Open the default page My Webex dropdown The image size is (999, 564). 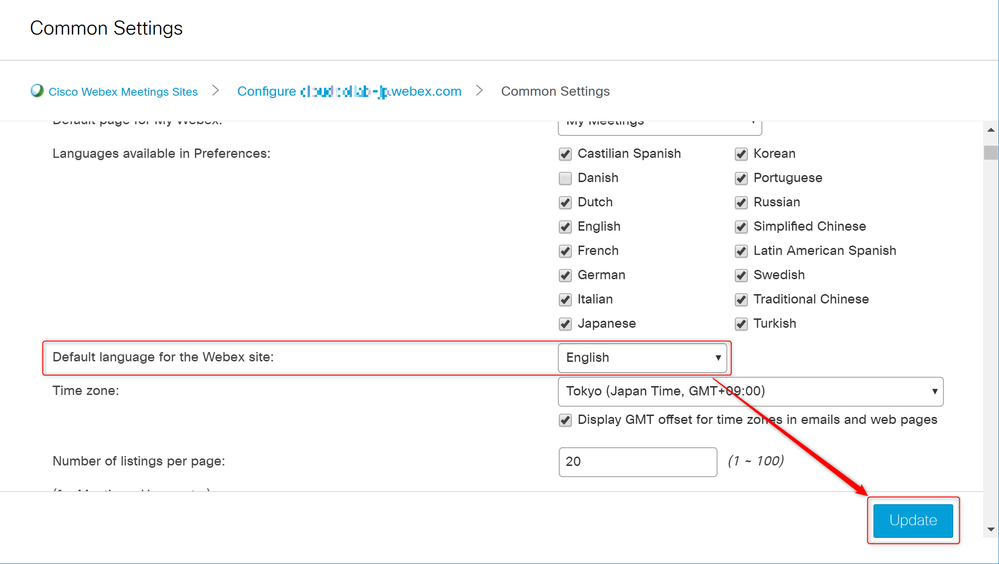659,126
